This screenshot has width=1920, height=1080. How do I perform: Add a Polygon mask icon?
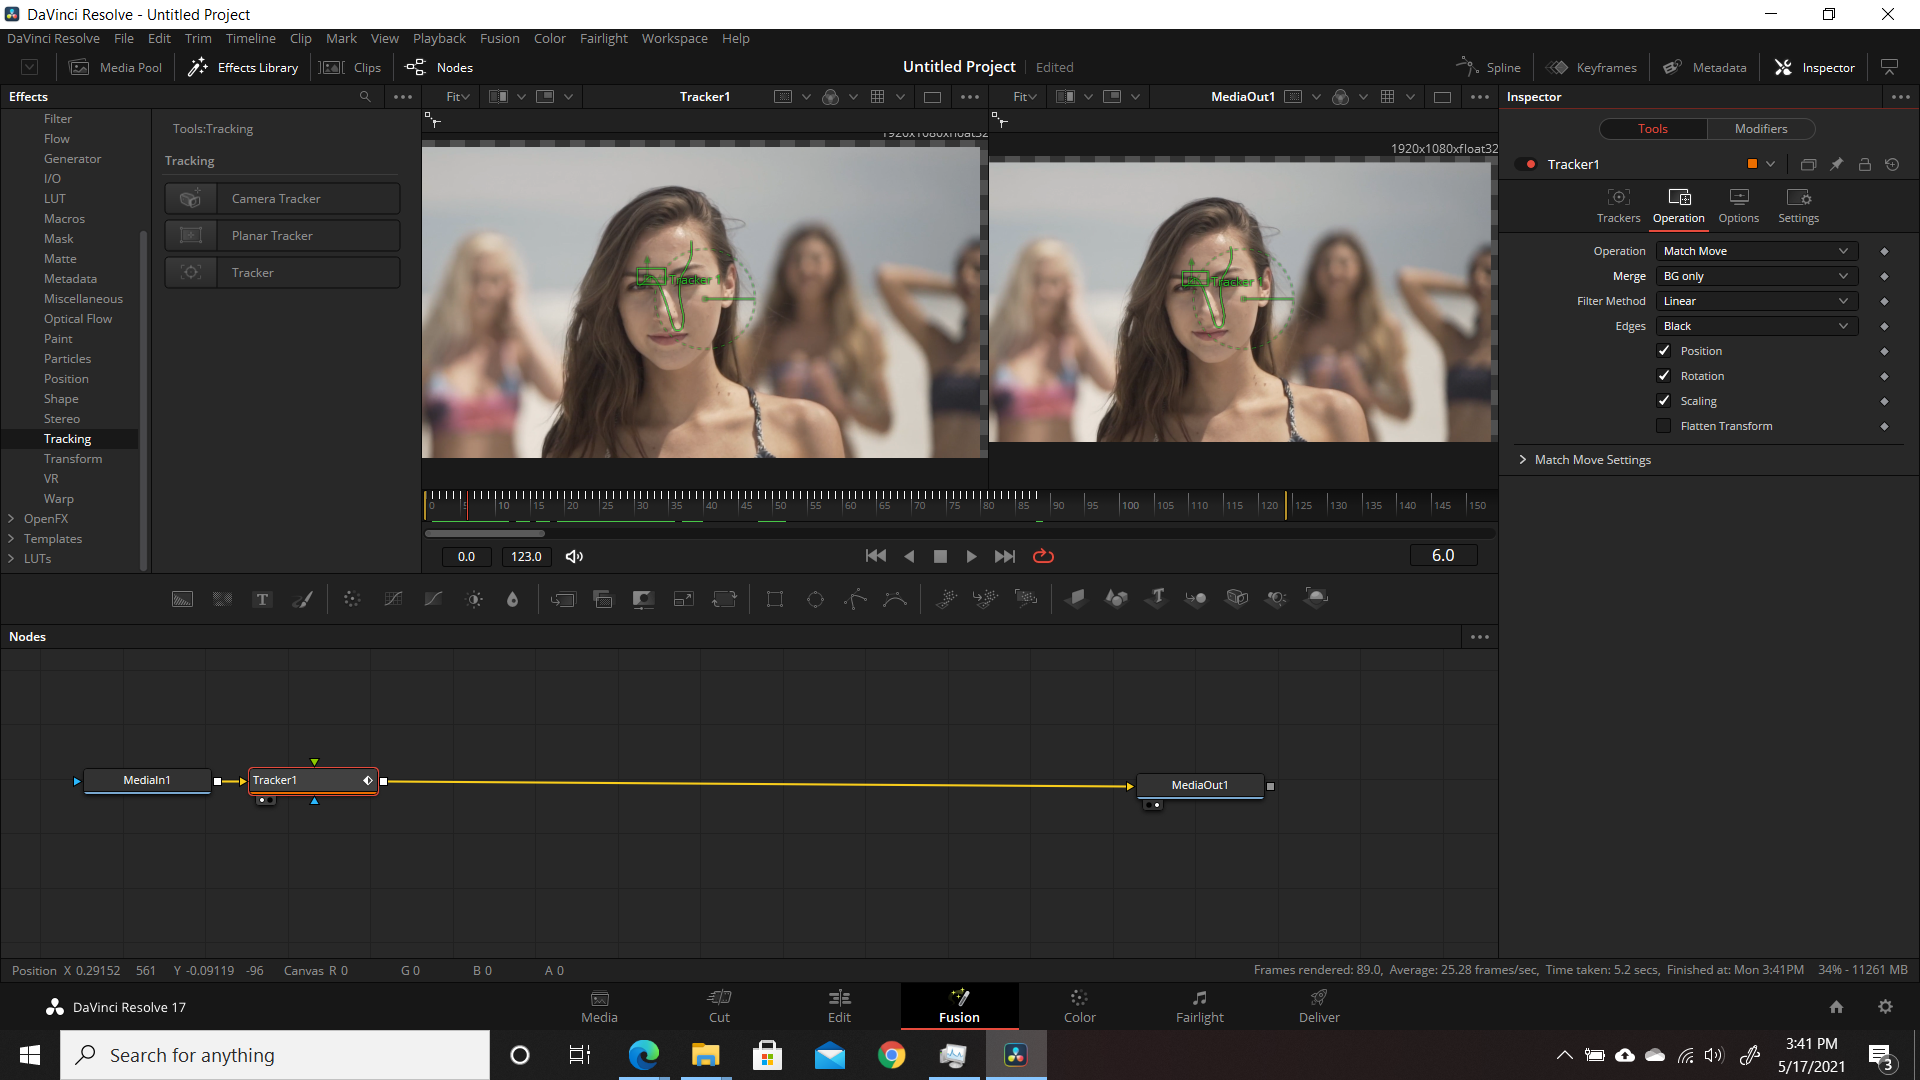point(855,599)
